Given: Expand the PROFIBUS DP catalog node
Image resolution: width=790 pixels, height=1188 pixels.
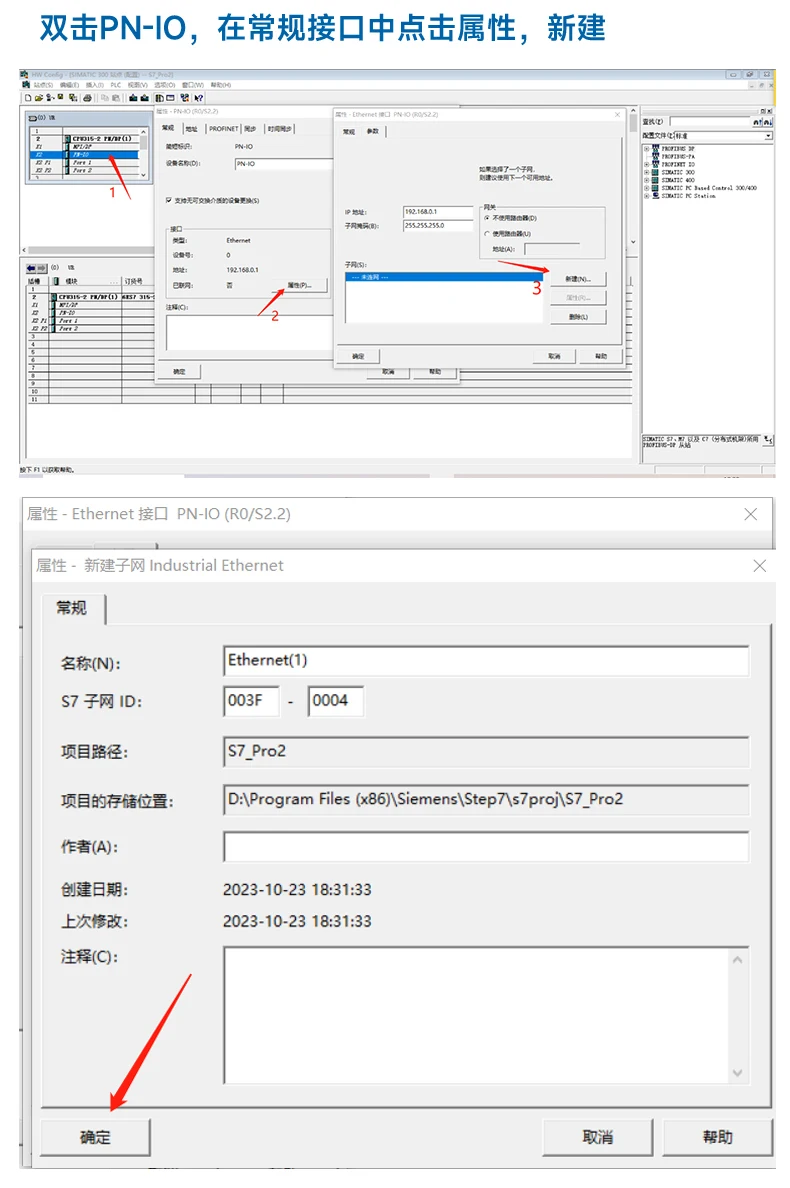Looking at the screenshot, I should [x=646, y=148].
